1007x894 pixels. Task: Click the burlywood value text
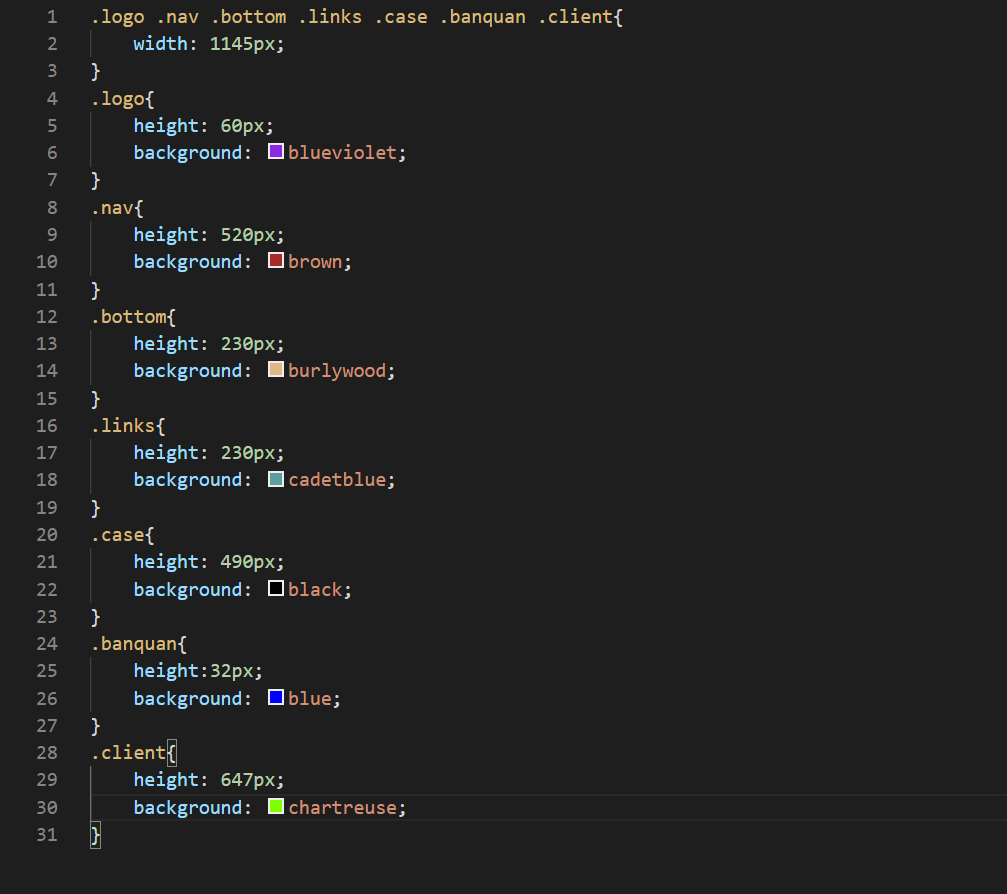click(x=337, y=371)
